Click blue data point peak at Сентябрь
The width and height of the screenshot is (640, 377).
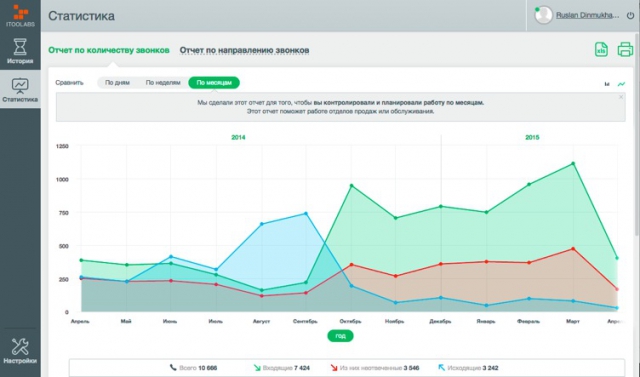coord(306,213)
